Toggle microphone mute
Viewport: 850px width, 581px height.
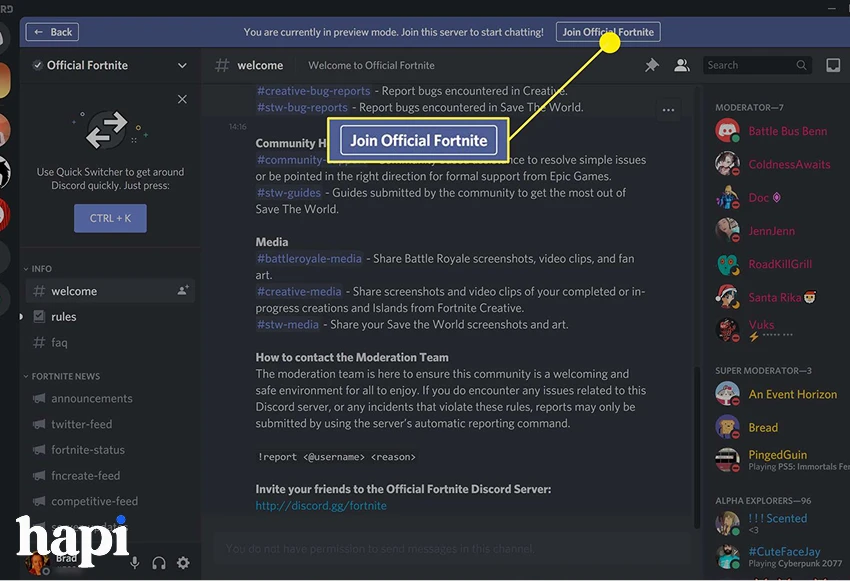click(x=135, y=563)
